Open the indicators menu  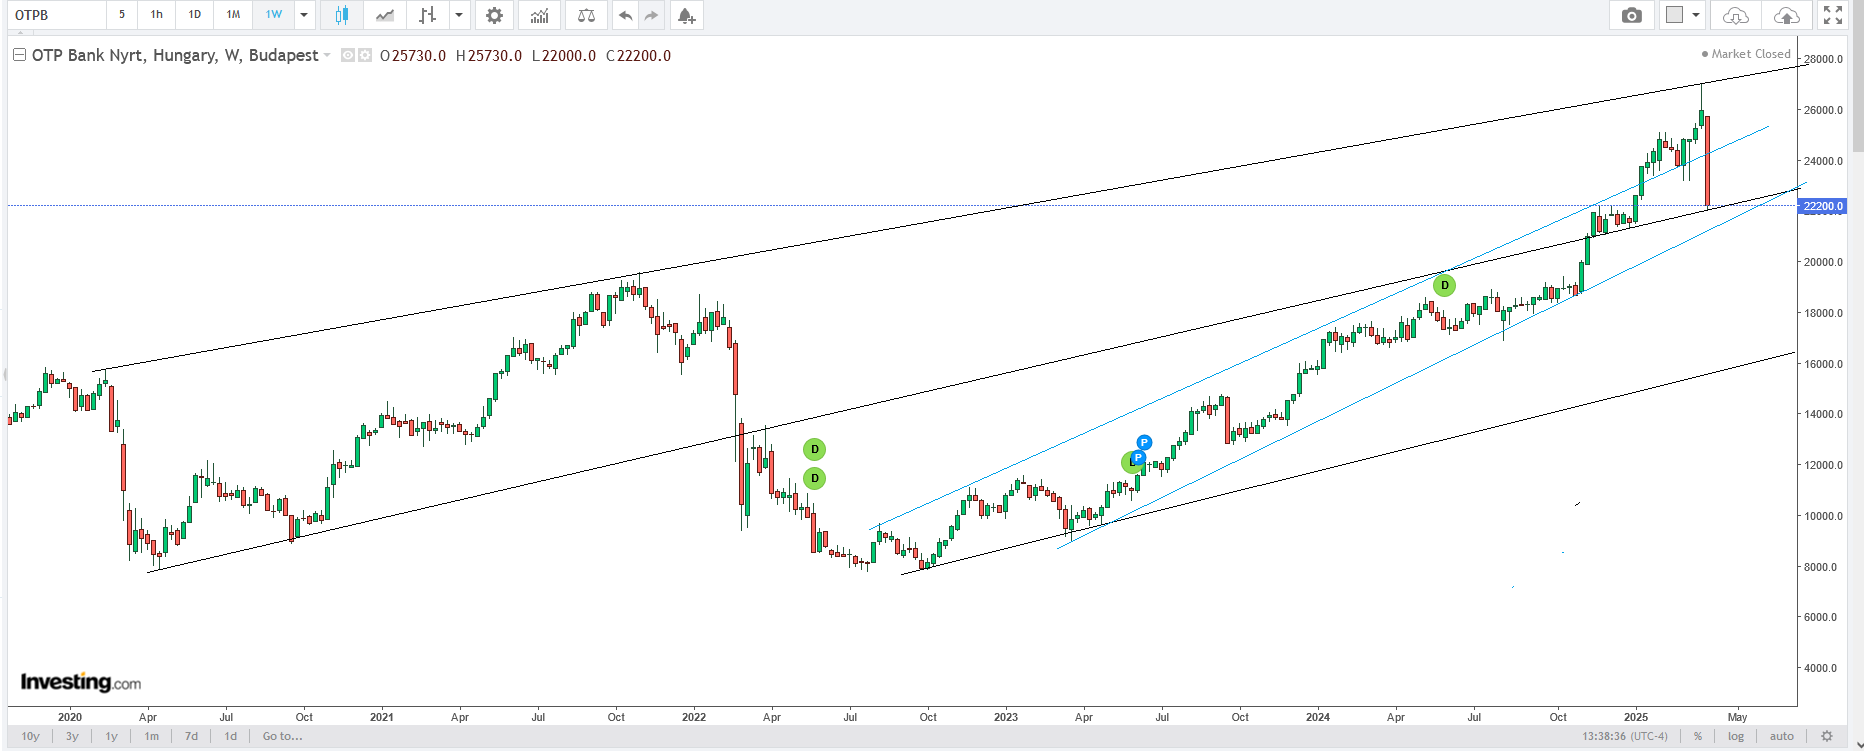[540, 15]
